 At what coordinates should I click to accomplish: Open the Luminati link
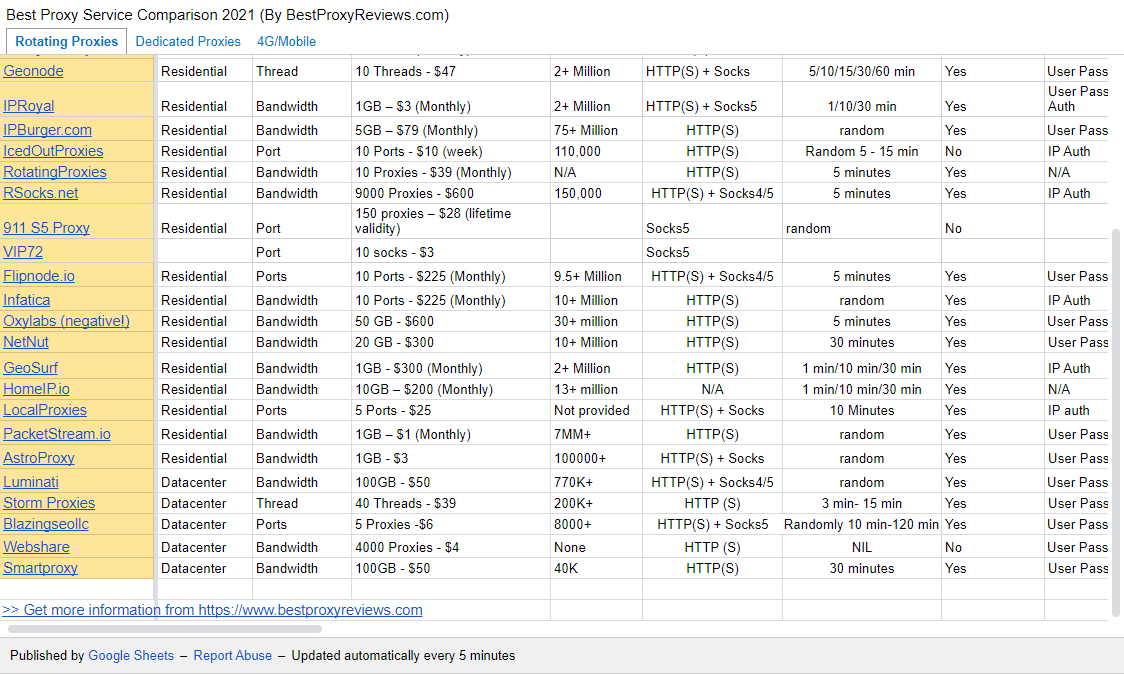31,482
